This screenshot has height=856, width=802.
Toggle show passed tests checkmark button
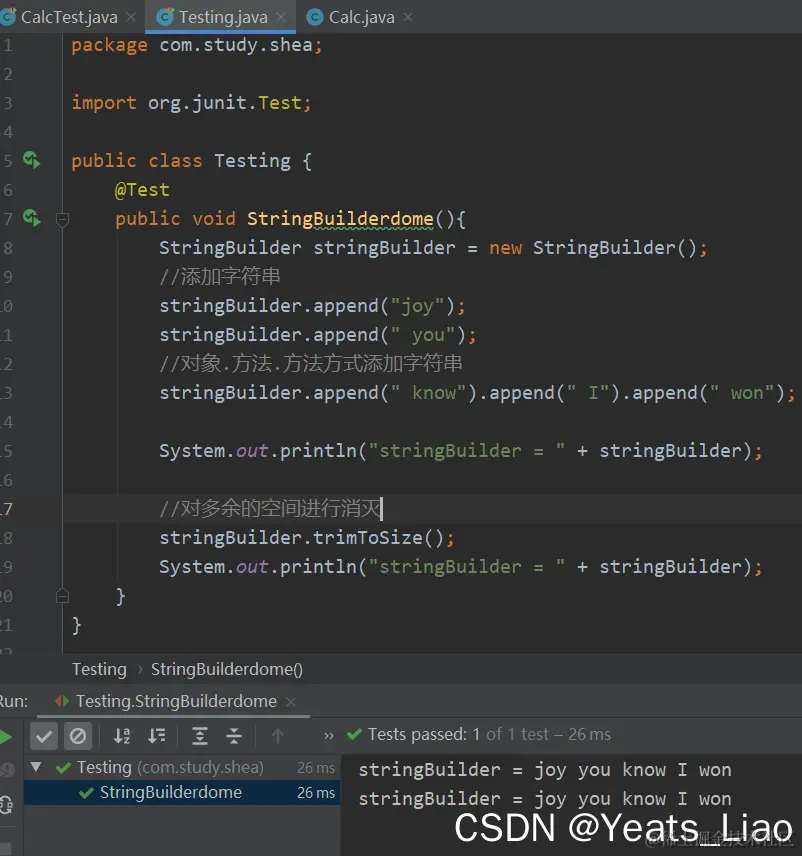44,736
